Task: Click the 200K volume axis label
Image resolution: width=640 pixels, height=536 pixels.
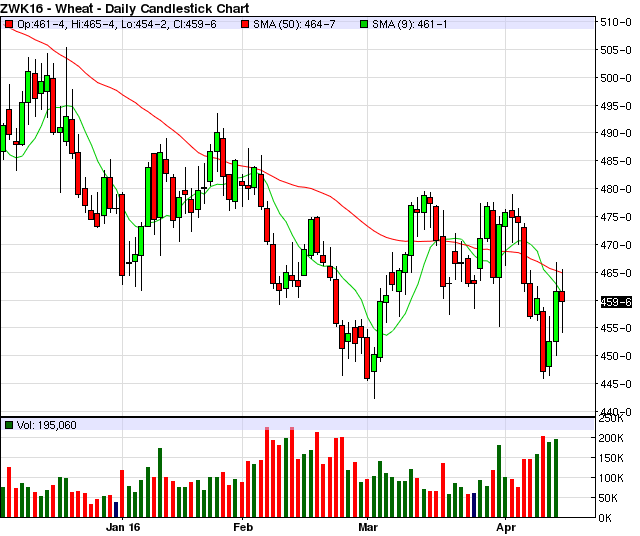Action: [611, 438]
